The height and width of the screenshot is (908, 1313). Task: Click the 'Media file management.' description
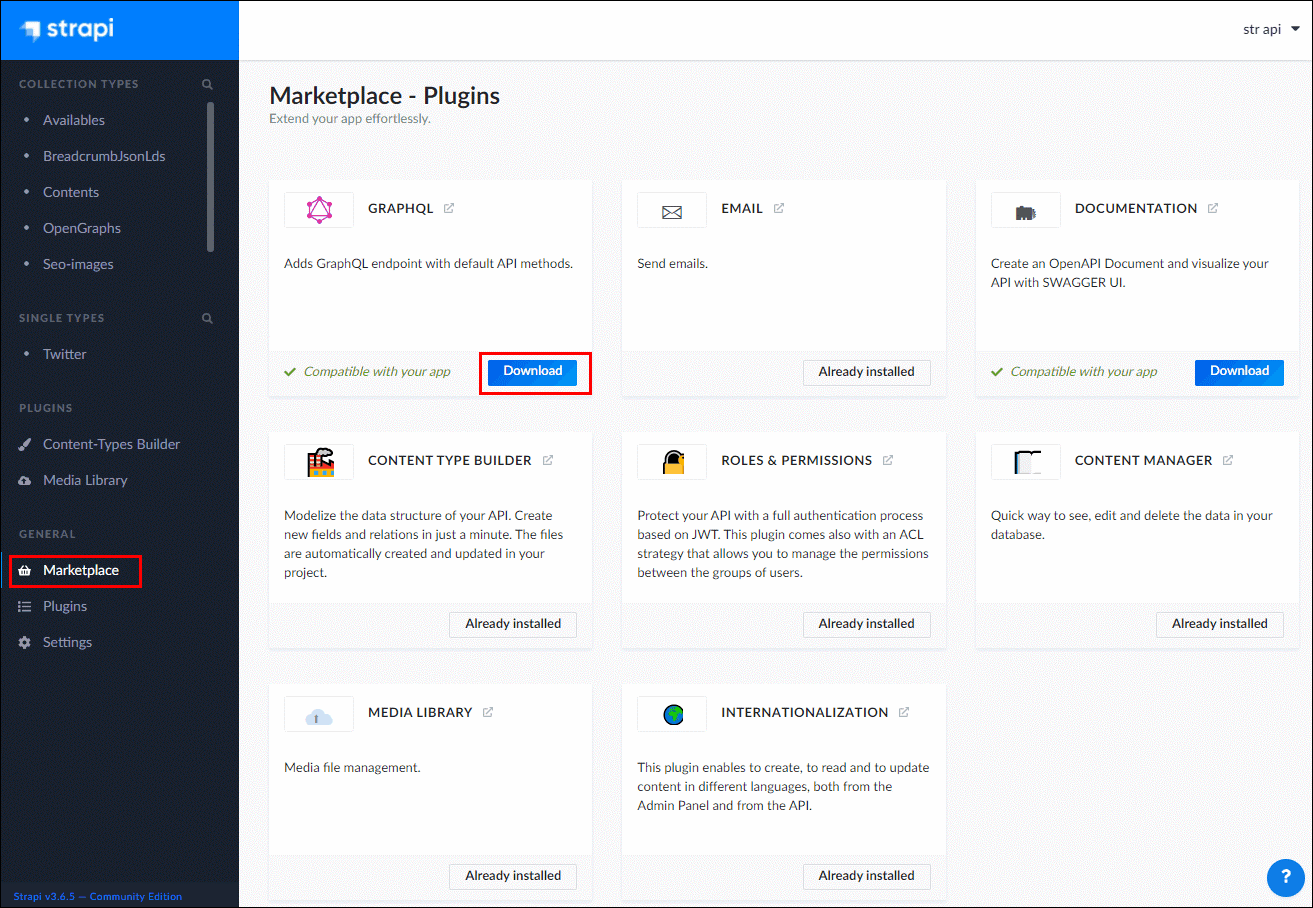pyautogui.click(x=353, y=768)
